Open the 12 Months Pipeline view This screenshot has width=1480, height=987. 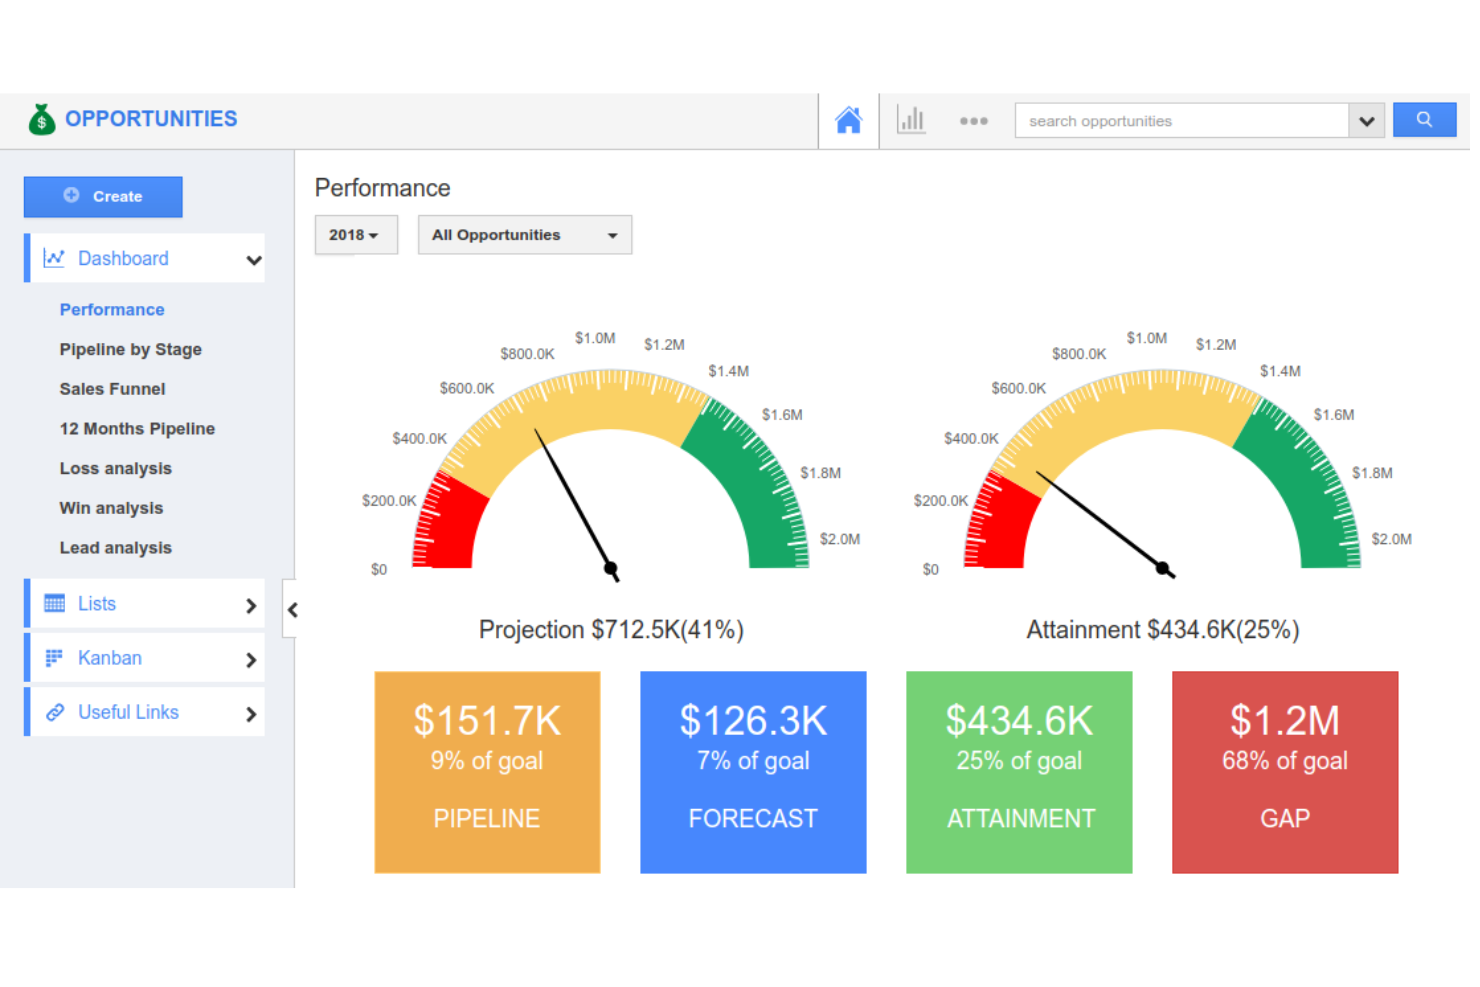(x=137, y=428)
